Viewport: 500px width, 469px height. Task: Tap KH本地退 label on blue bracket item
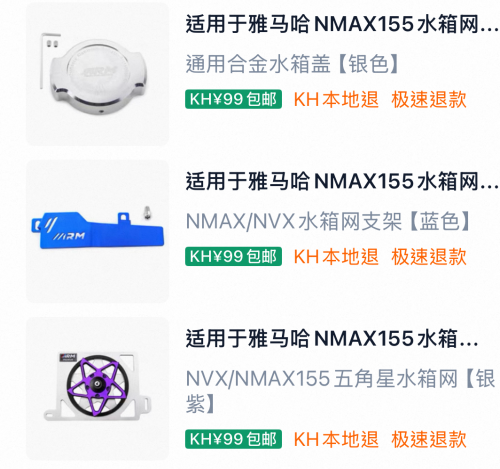point(336,256)
